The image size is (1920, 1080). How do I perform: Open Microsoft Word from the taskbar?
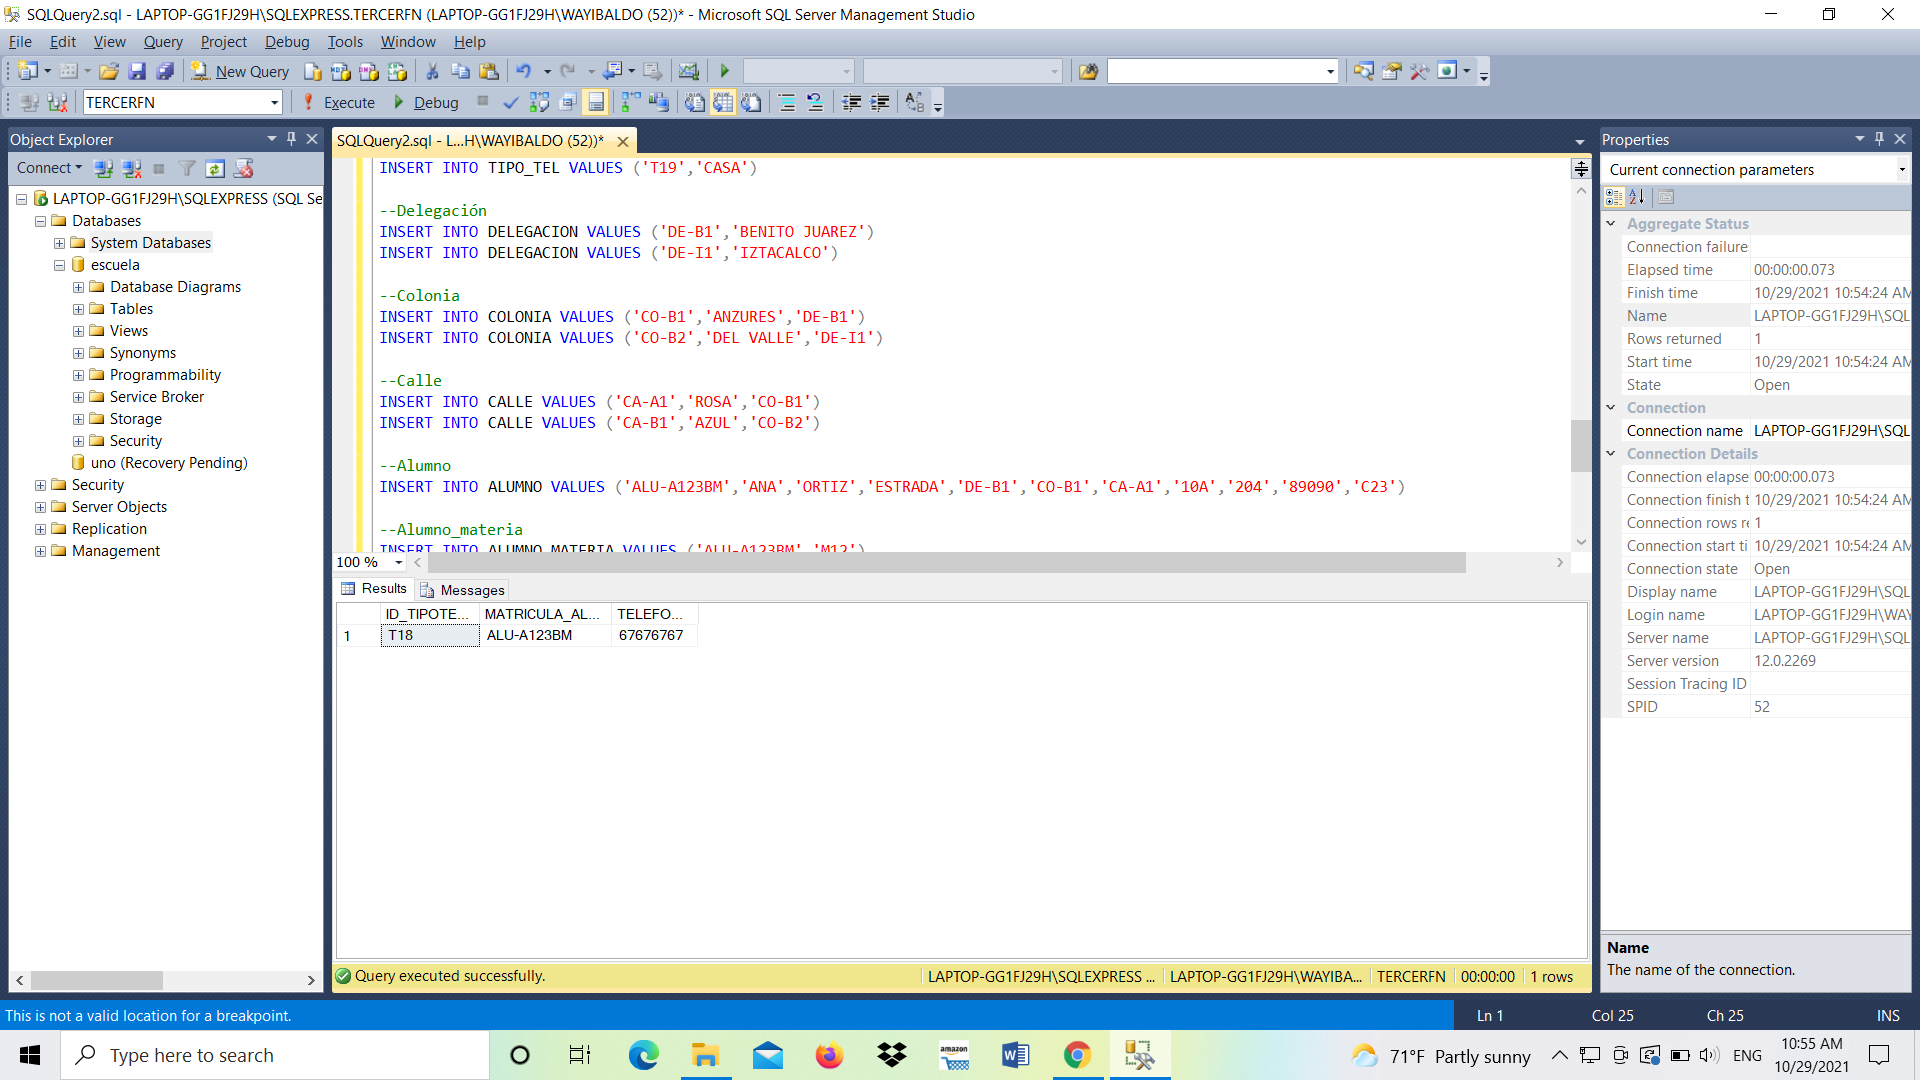point(1015,1055)
